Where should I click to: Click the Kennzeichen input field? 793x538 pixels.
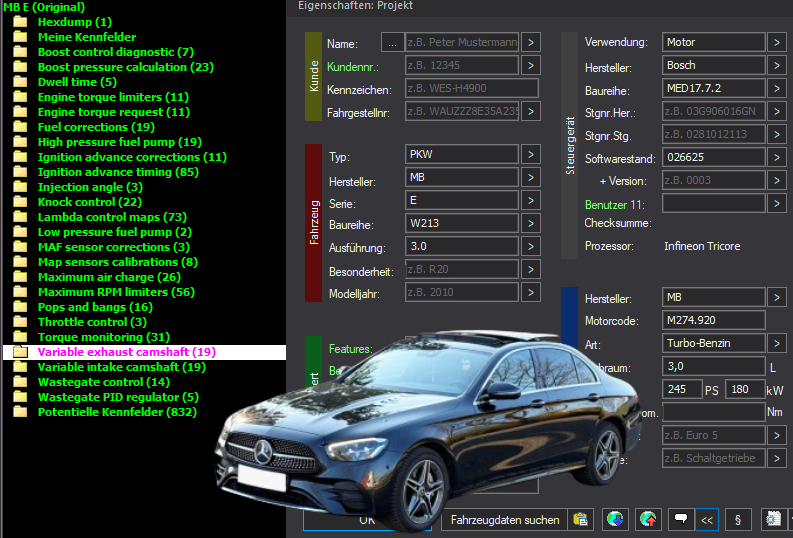pyautogui.click(x=472, y=88)
